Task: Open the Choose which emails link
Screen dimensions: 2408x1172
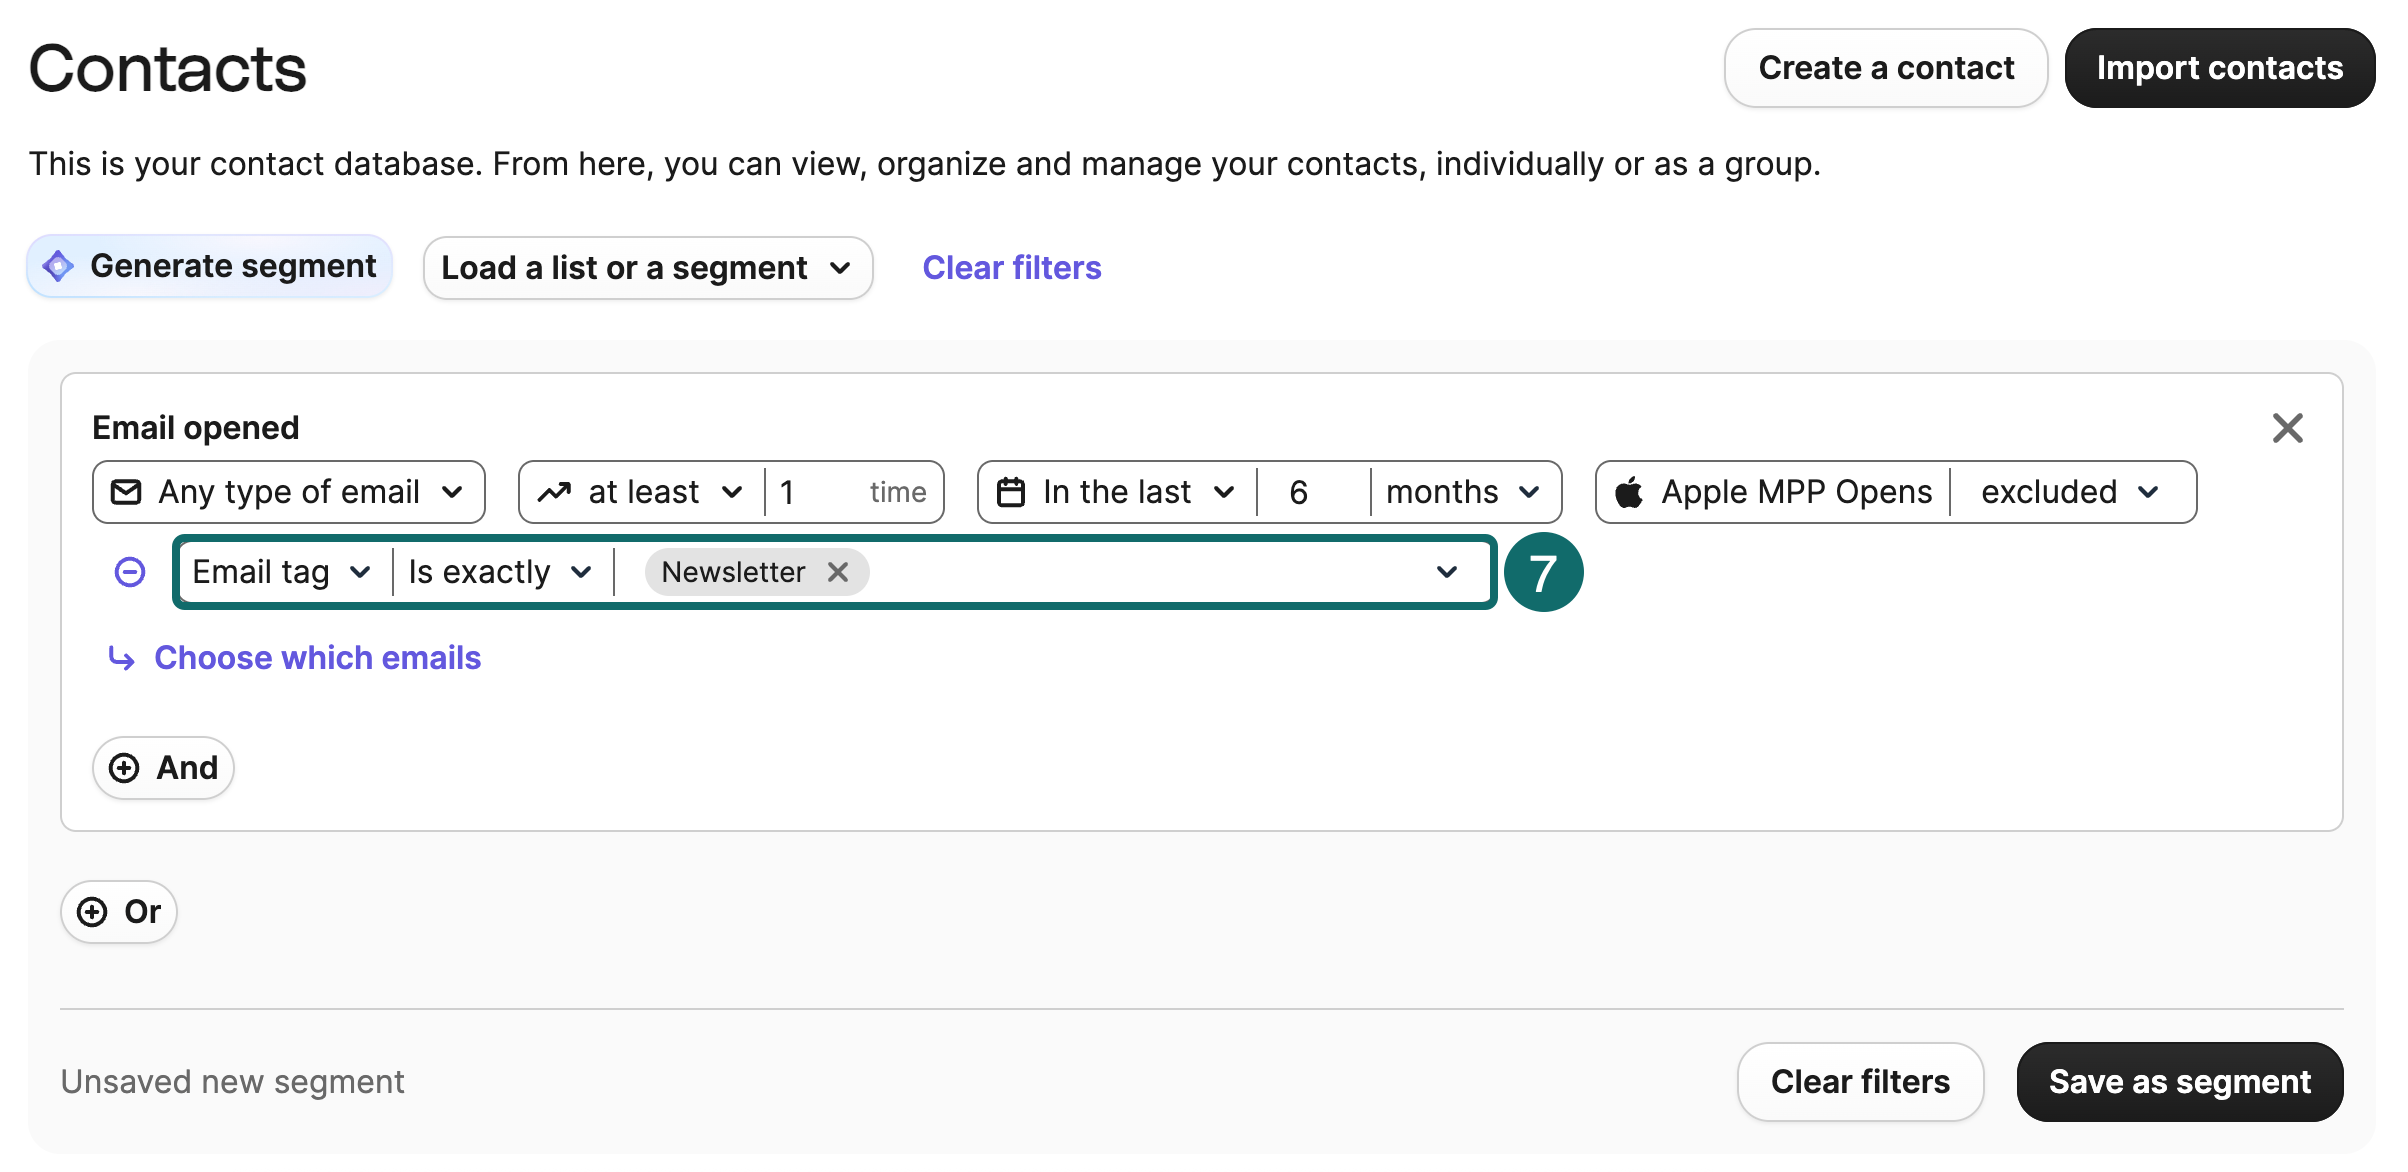Action: pyautogui.click(x=317, y=658)
